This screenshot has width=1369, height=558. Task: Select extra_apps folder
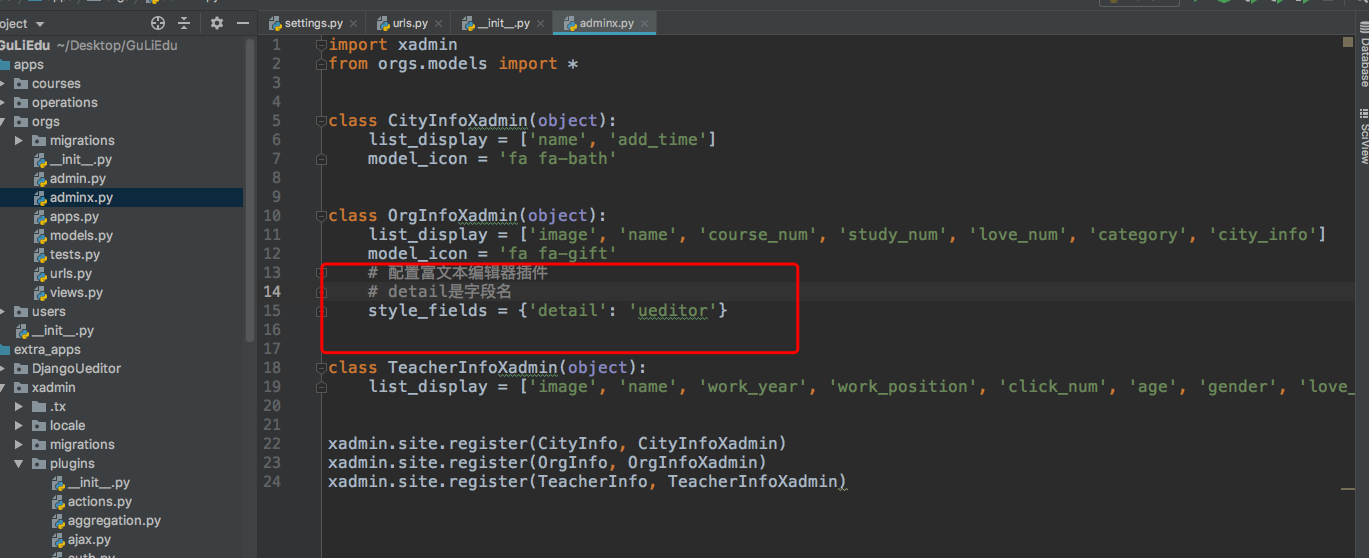[x=47, y=349]
